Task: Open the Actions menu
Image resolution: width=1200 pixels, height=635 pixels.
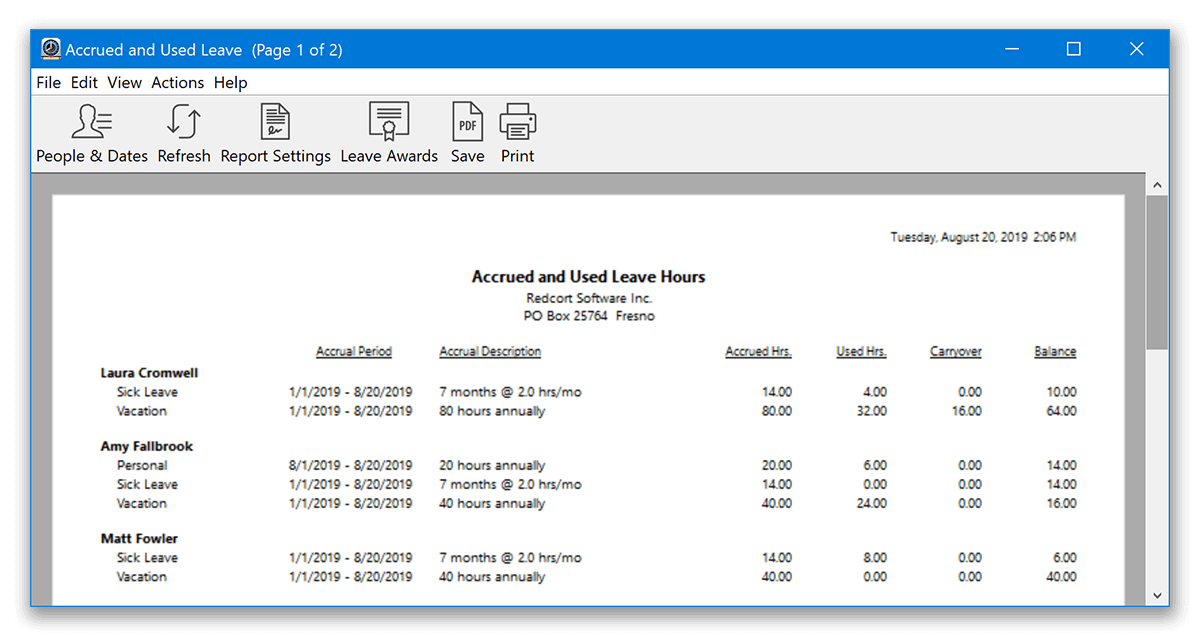Action: 177,82
